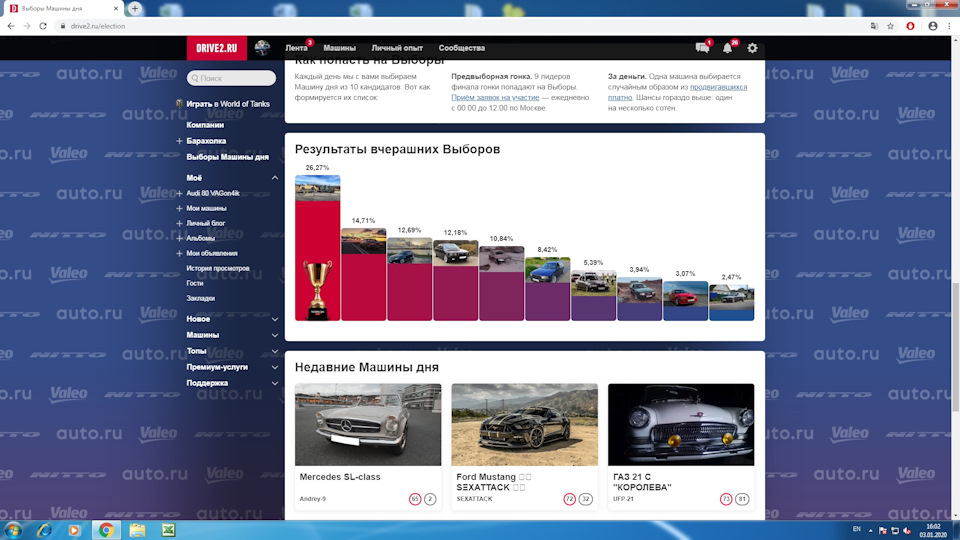Image resolution: width=960 pixels, height=540 pixels.
Task: Open the Mercedes SL-class car photo
Action: click(368, 424)
